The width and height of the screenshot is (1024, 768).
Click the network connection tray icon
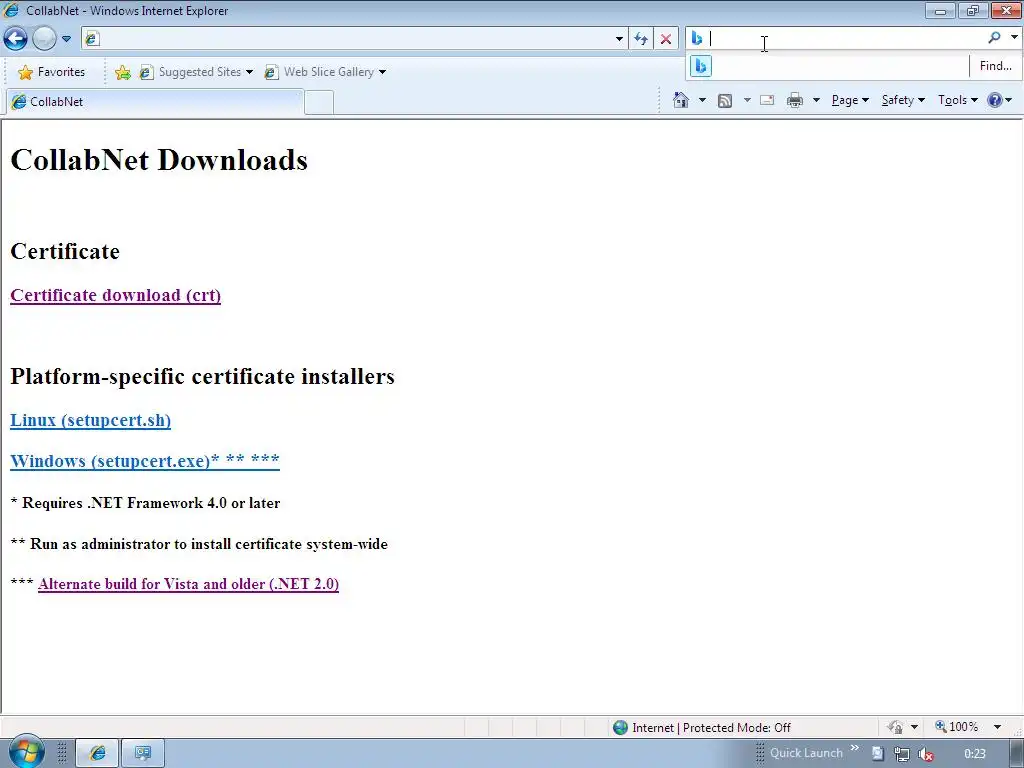click(x=902, y=754)
